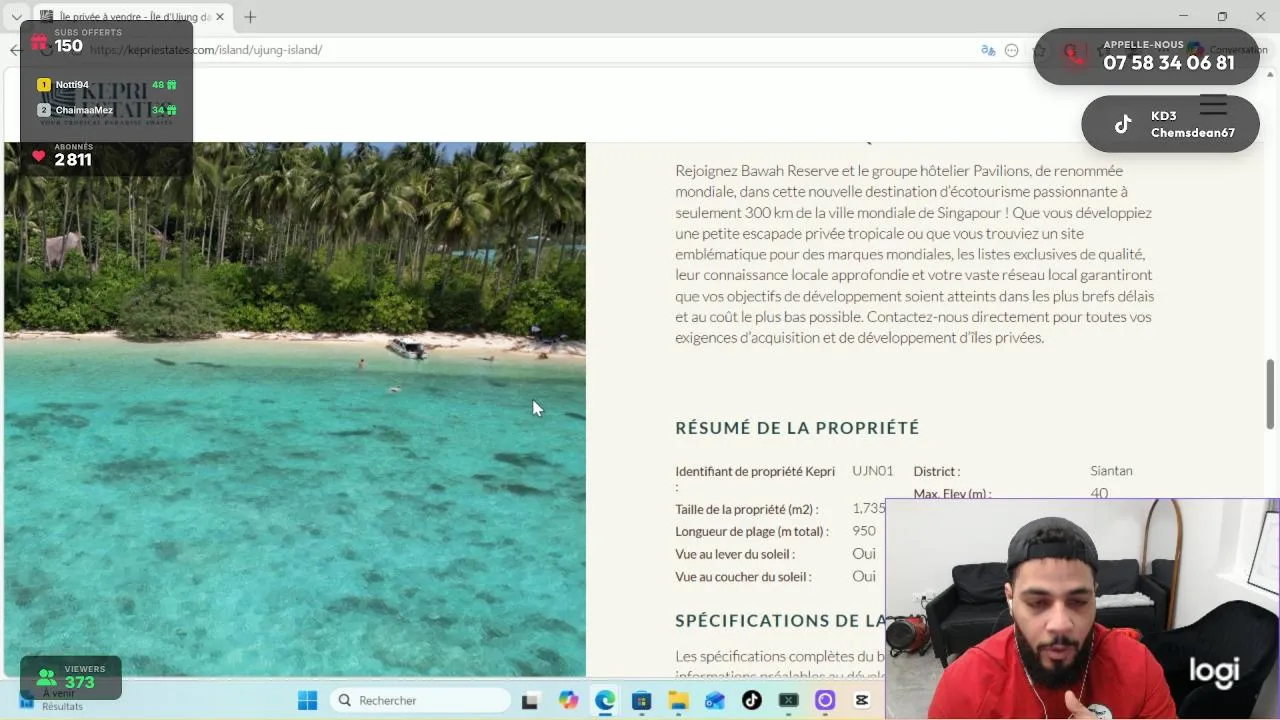The image size is (1280, 720).
Task: Open Outlook from the taskbar
Action: tap(715, 700)
